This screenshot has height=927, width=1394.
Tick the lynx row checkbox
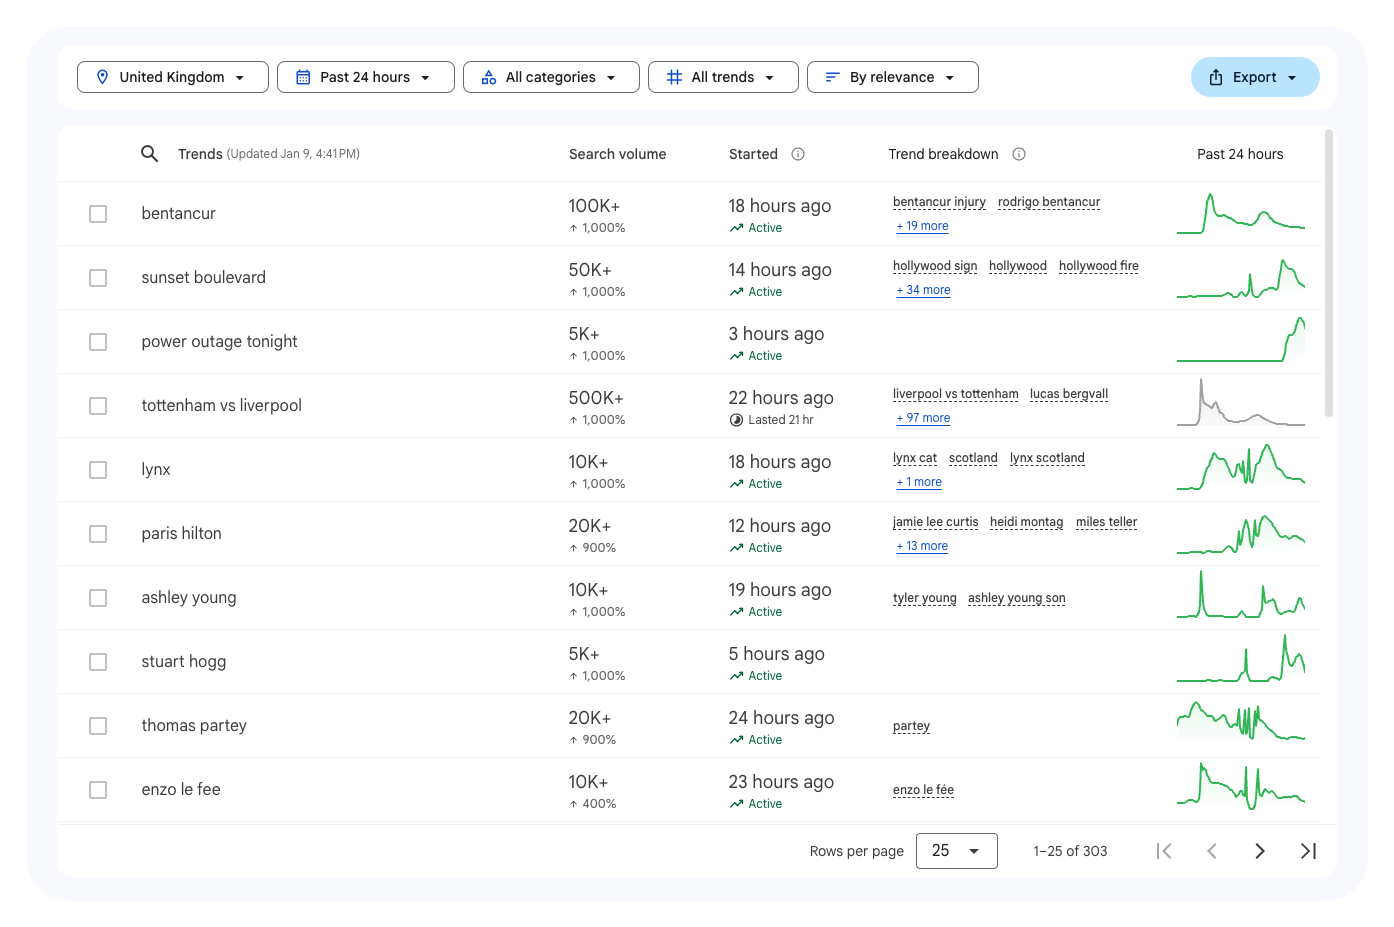click(98, 470)
